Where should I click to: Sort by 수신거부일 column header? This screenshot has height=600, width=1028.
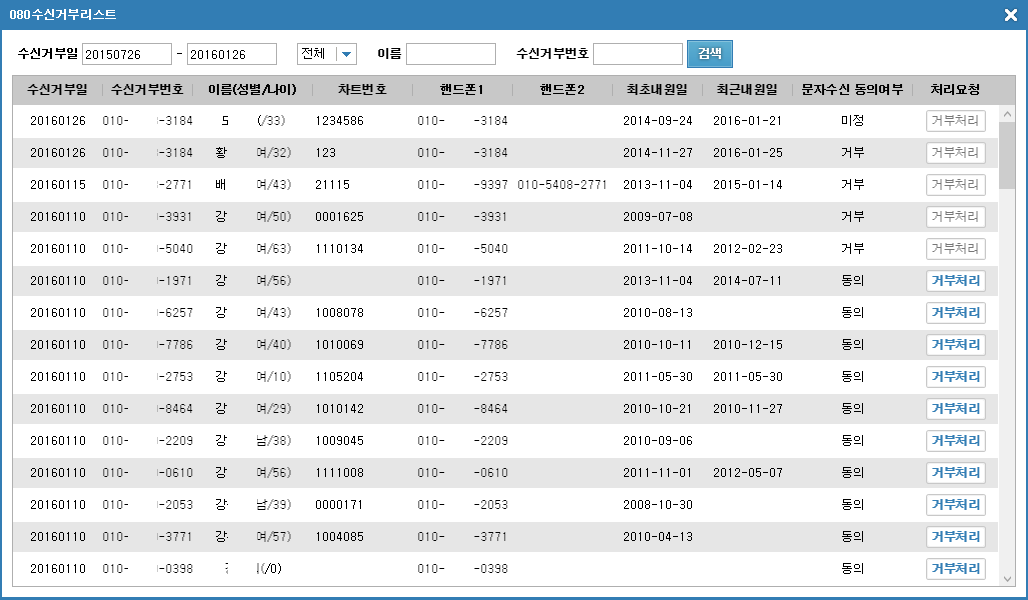click(57, 90)
